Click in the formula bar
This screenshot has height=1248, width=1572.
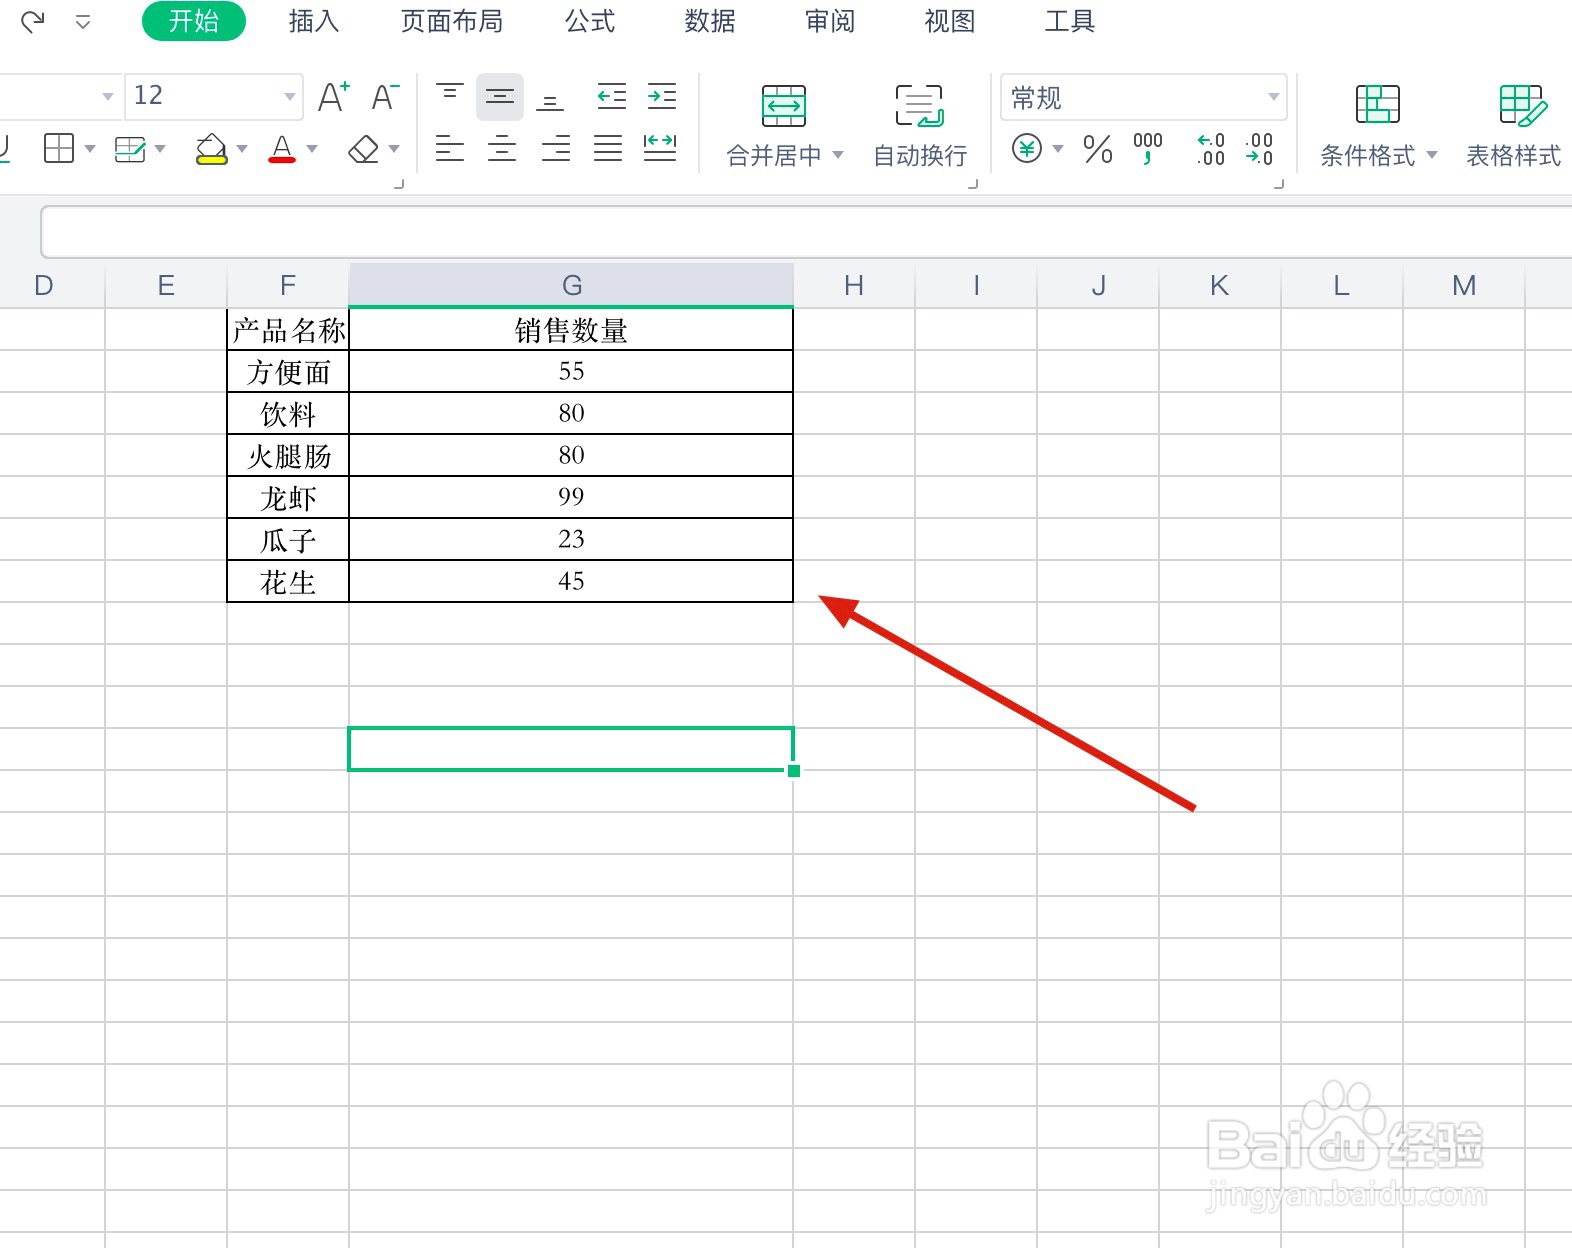click(x=806, y=232)
